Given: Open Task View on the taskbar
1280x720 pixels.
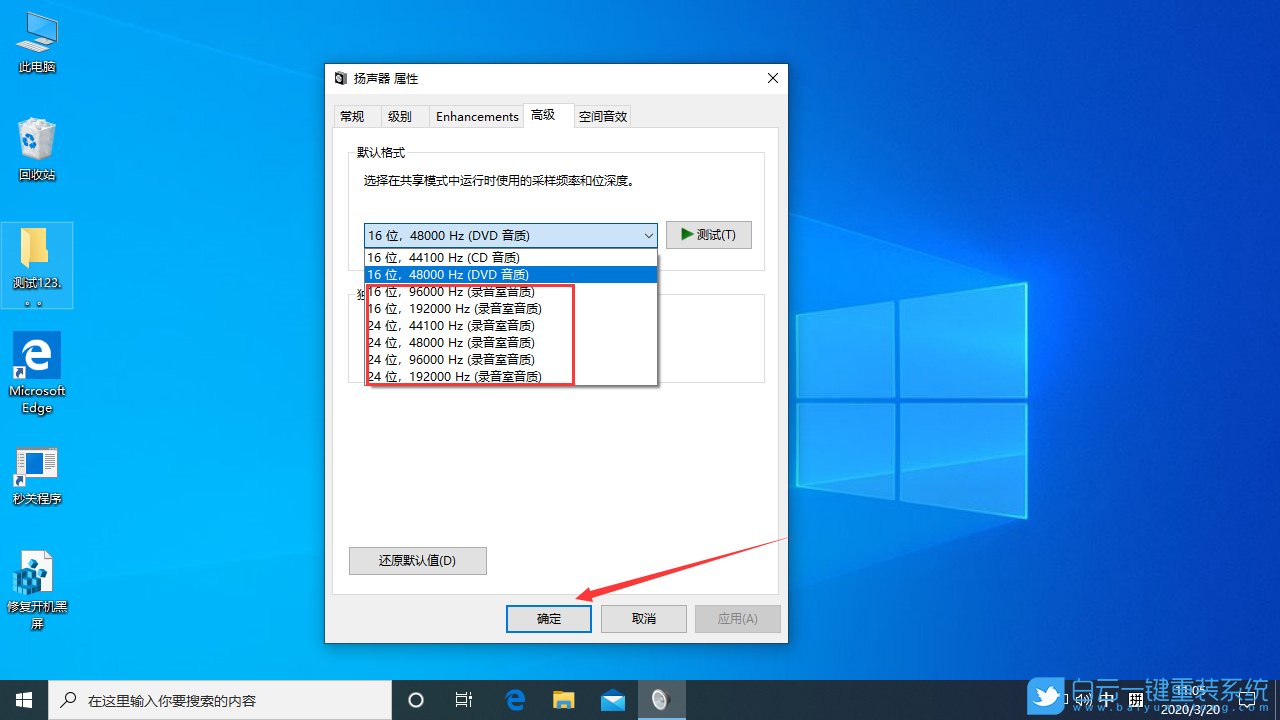Looking at the screenshot, I should pyautogui.click(x=463, y=700).
